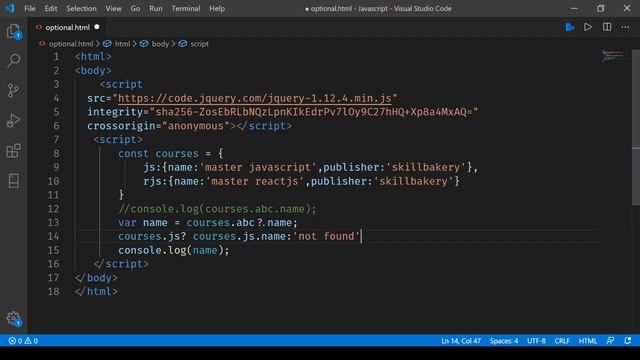Change line endings via CRLF
Screen dimensions: 640x360
tap(562, 341)
